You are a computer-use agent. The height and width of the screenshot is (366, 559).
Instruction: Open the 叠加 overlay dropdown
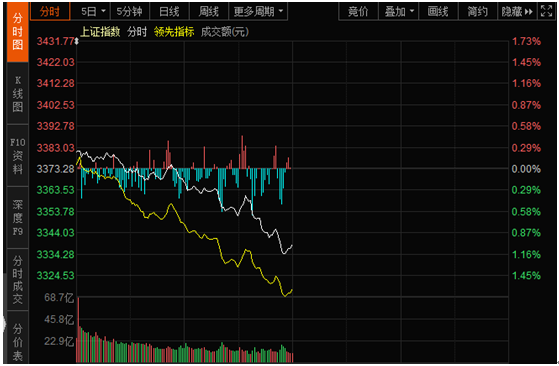click(x=399, y=12)
